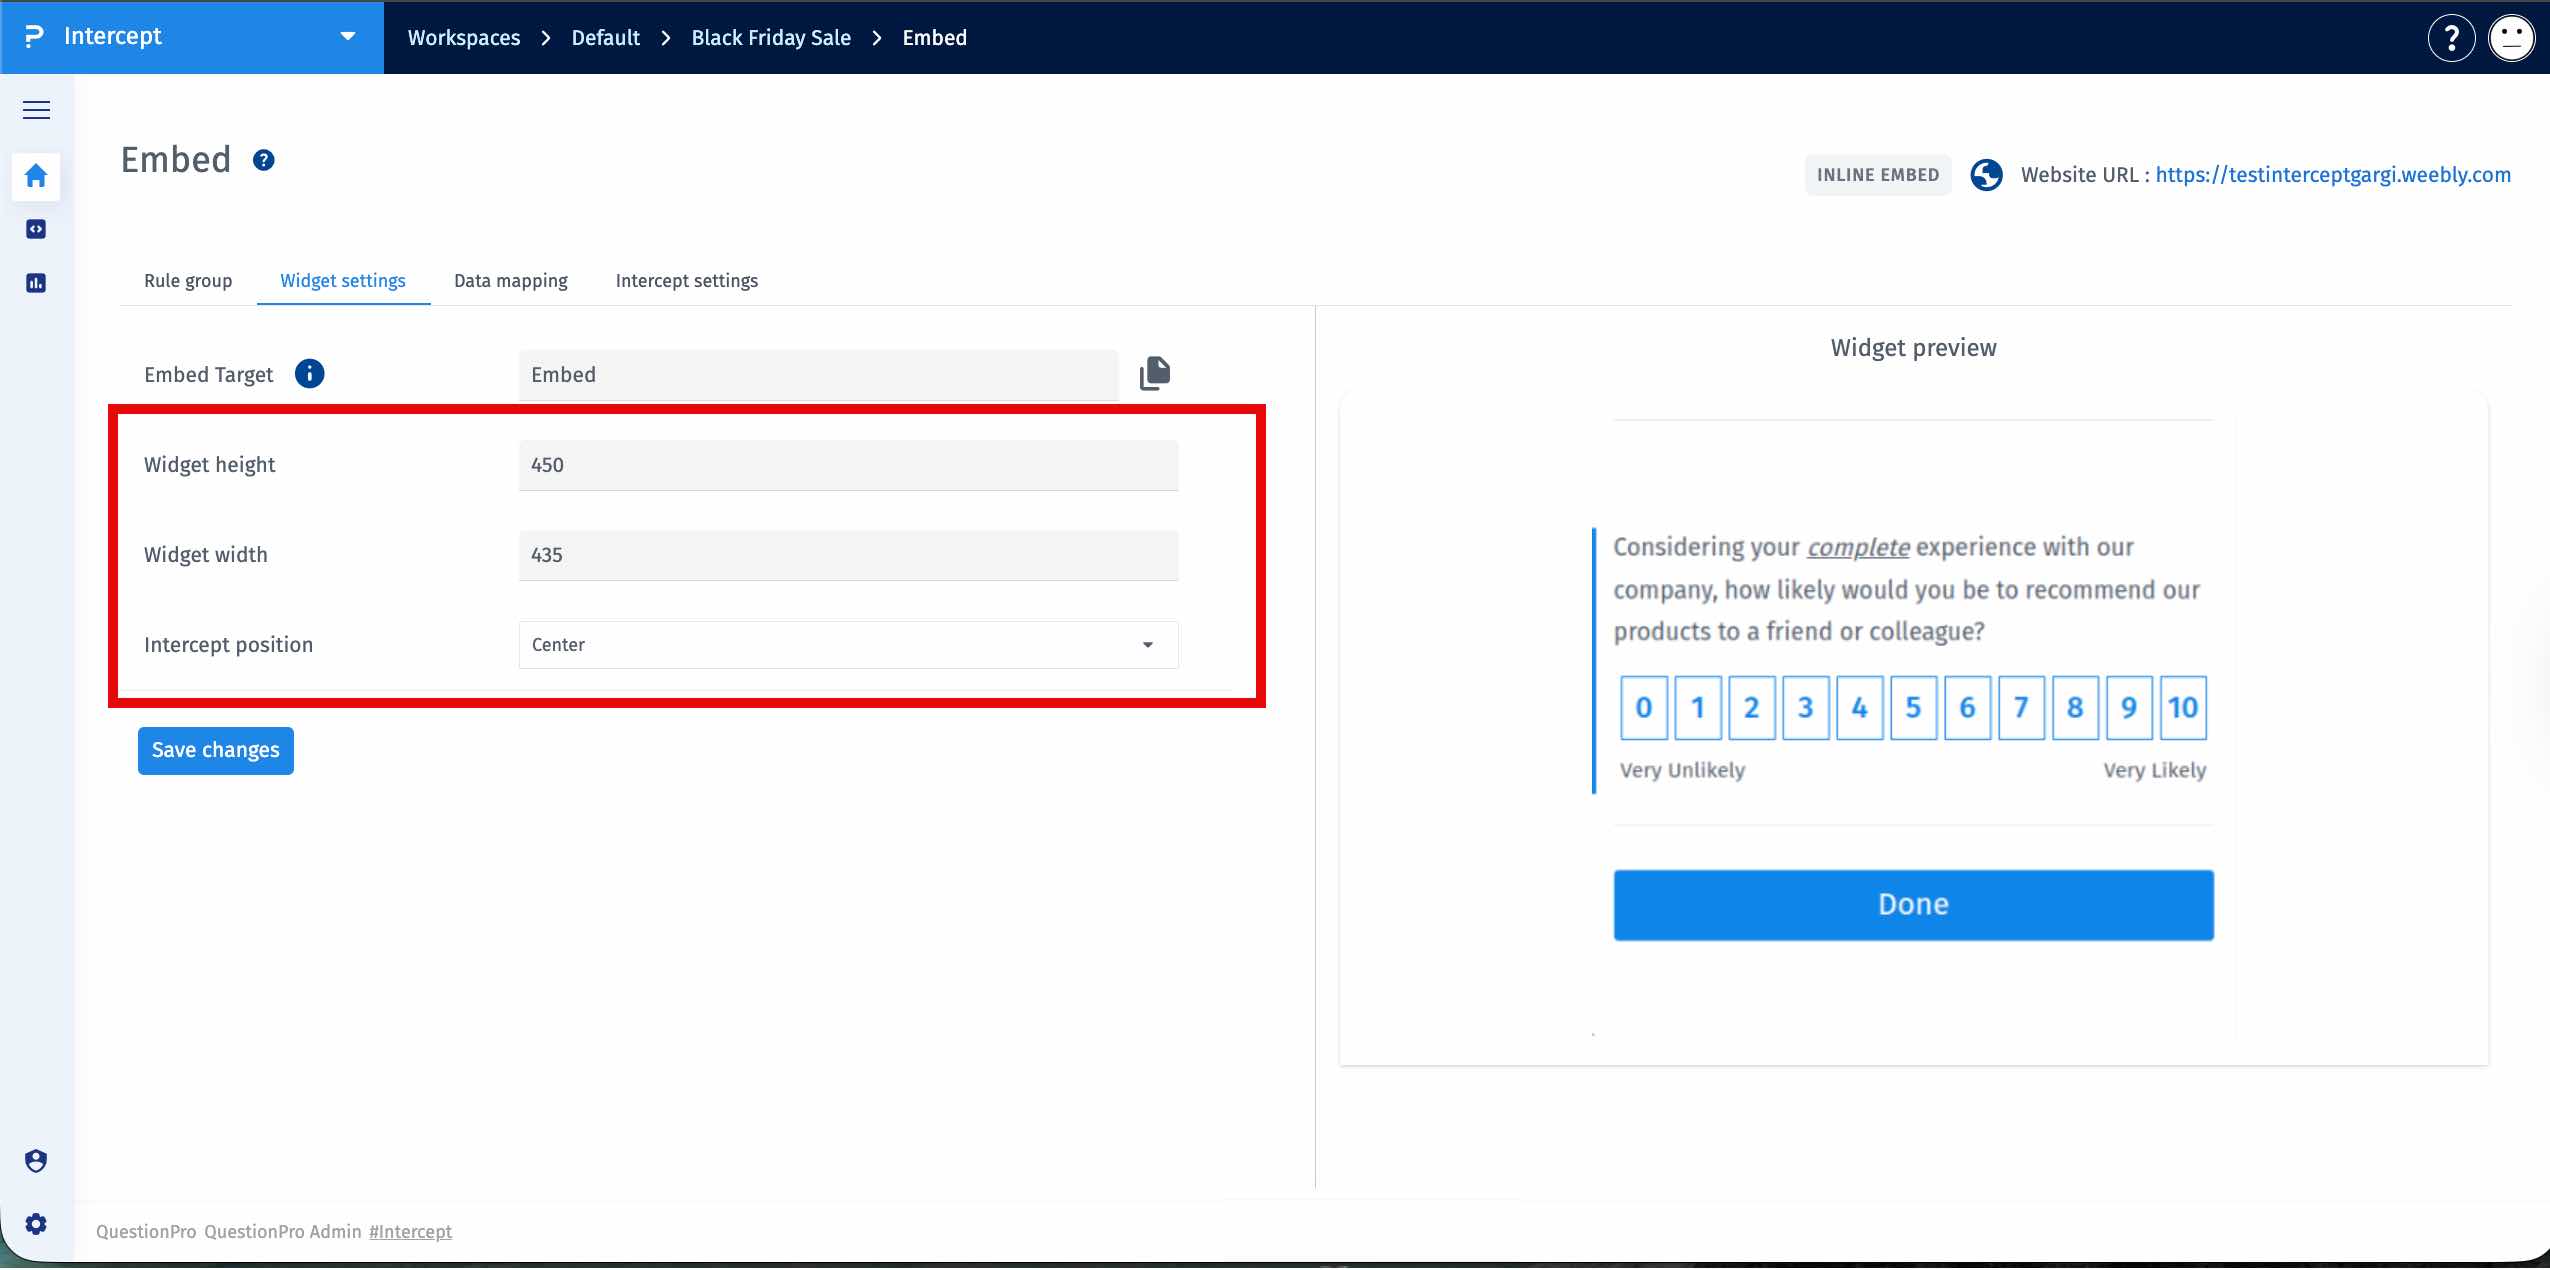Open the settings gear in sidebar

36,1224
